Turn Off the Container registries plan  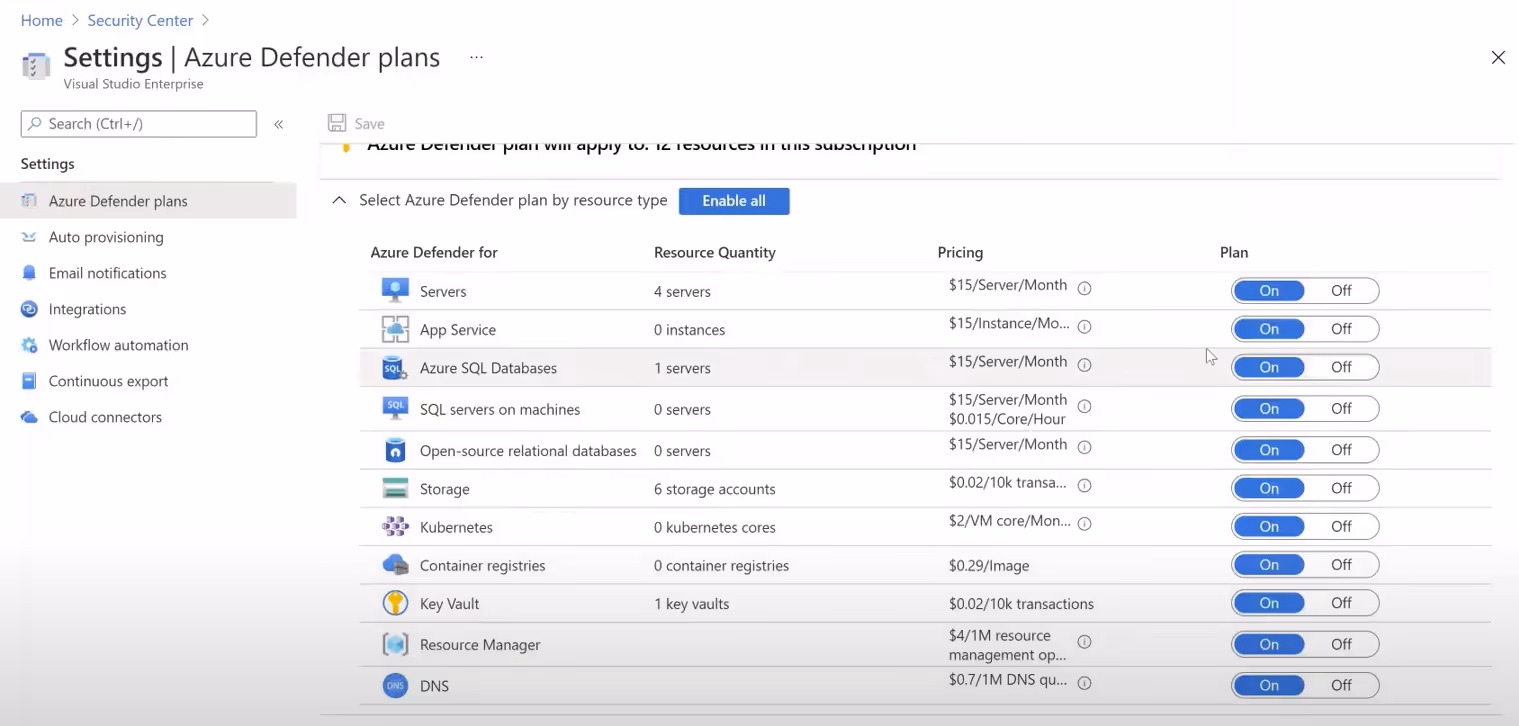[1341, 565]
